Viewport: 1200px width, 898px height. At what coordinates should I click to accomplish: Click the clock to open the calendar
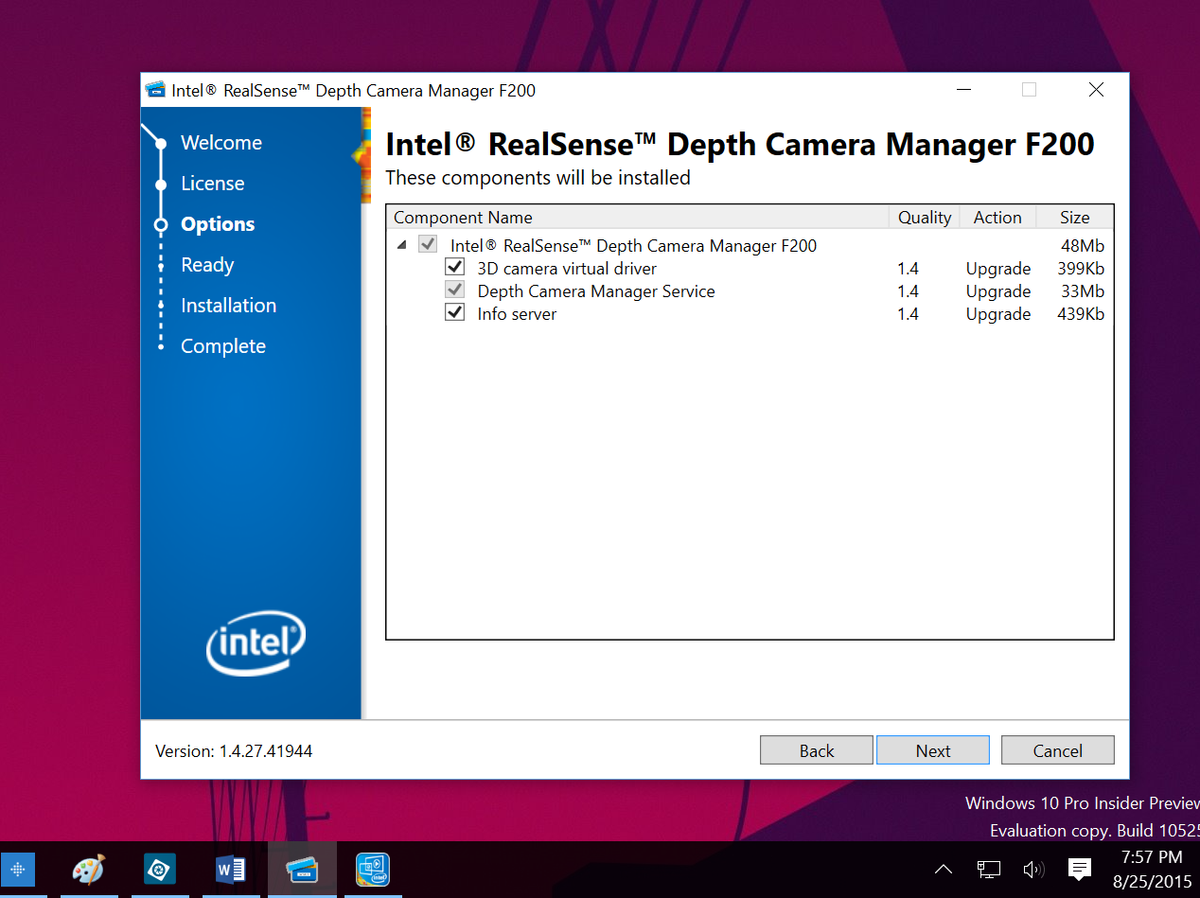click(x=1151, y=869)
